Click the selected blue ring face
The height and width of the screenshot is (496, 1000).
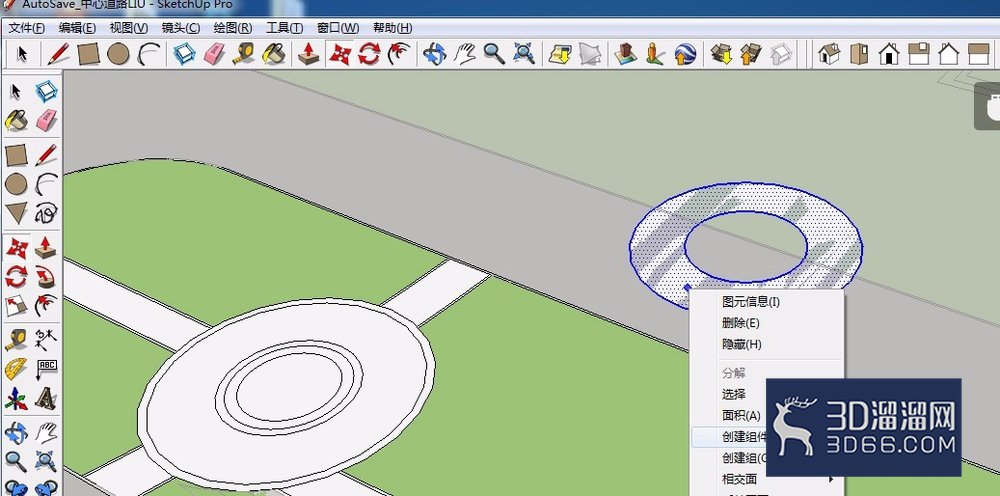tap(657, 249)
